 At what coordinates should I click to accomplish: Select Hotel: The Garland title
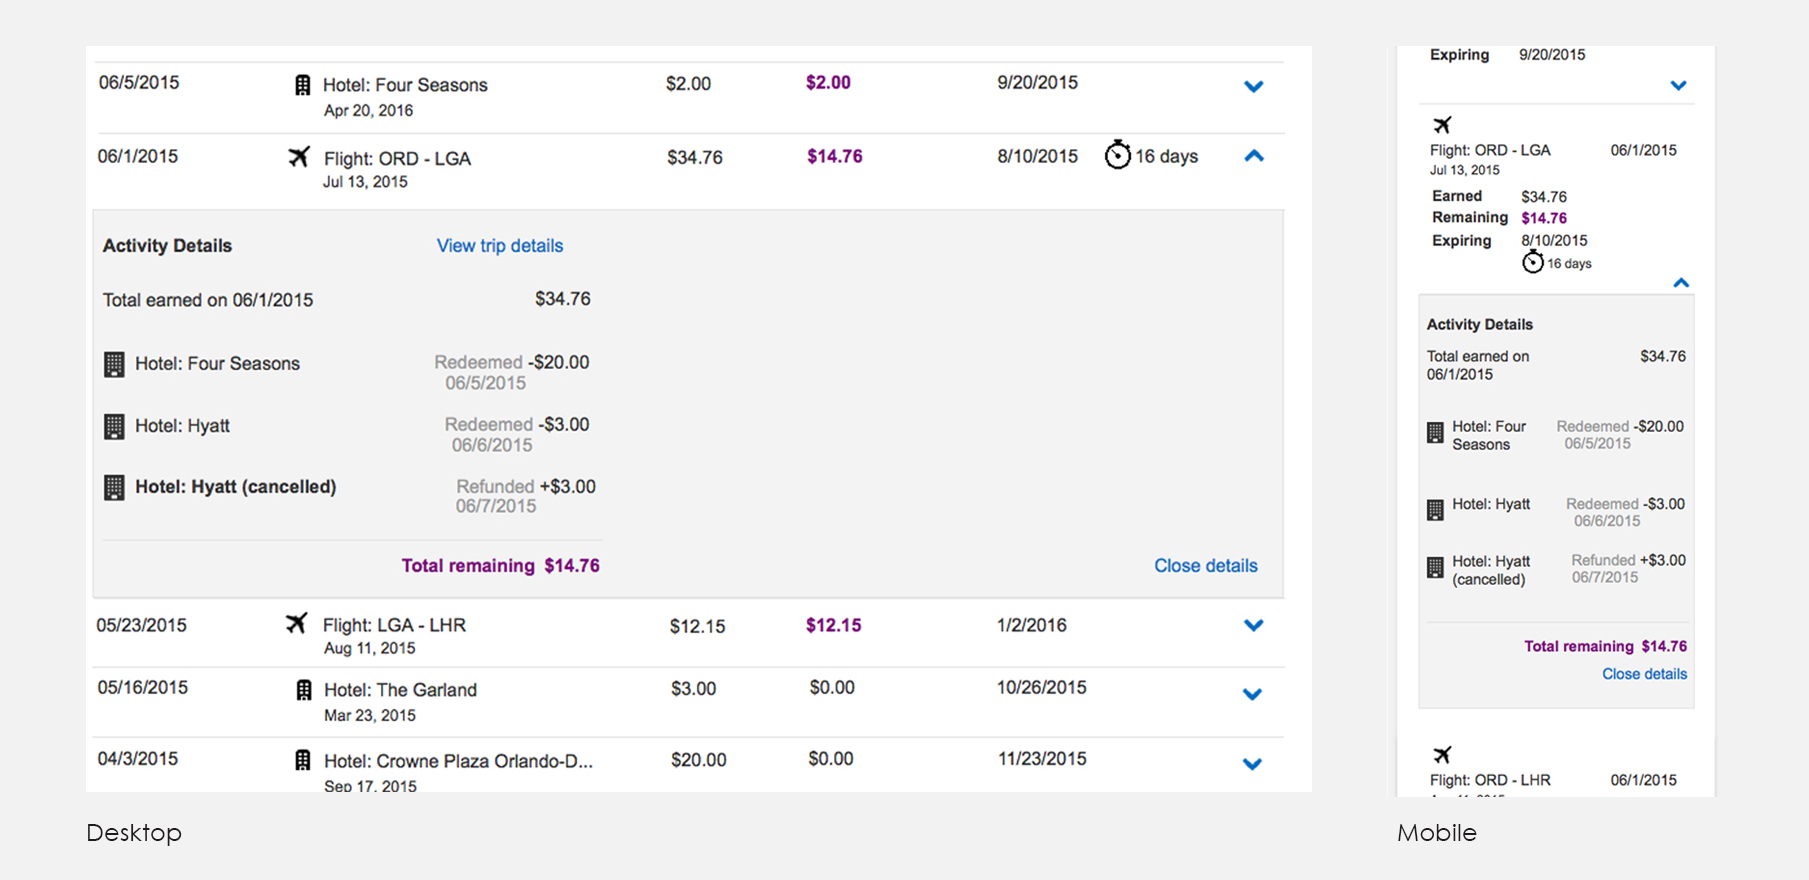[400, 690]
